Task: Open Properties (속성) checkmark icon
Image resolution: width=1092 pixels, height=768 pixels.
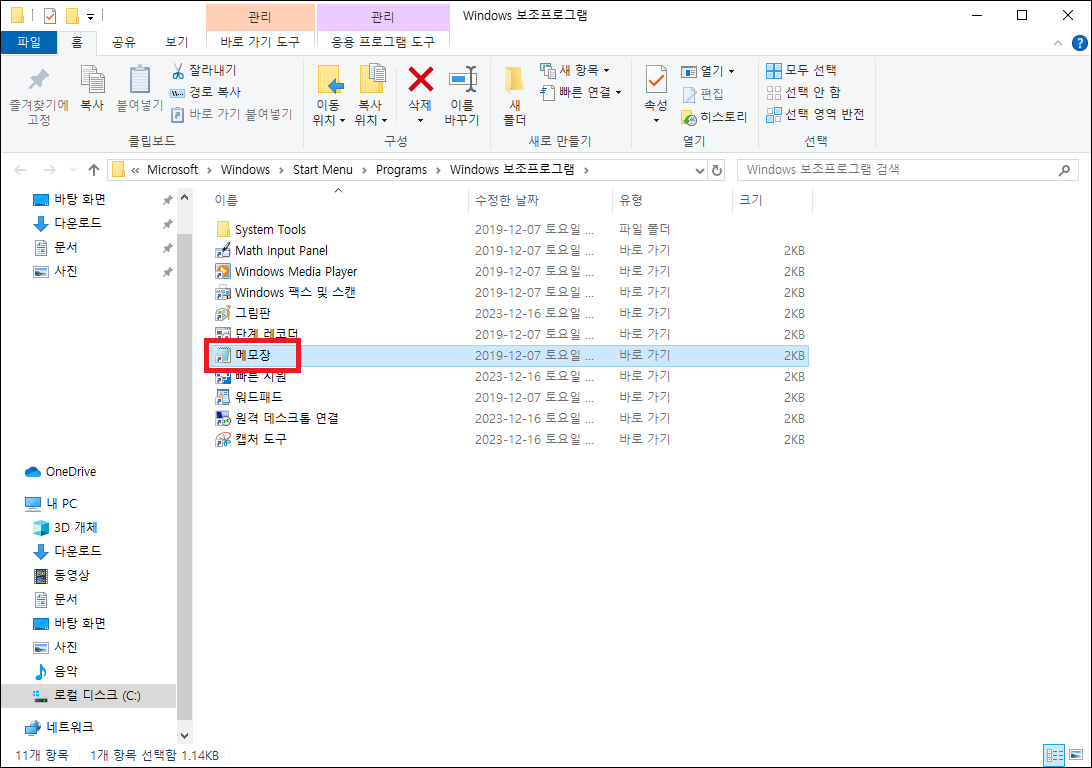Action: 655,79
